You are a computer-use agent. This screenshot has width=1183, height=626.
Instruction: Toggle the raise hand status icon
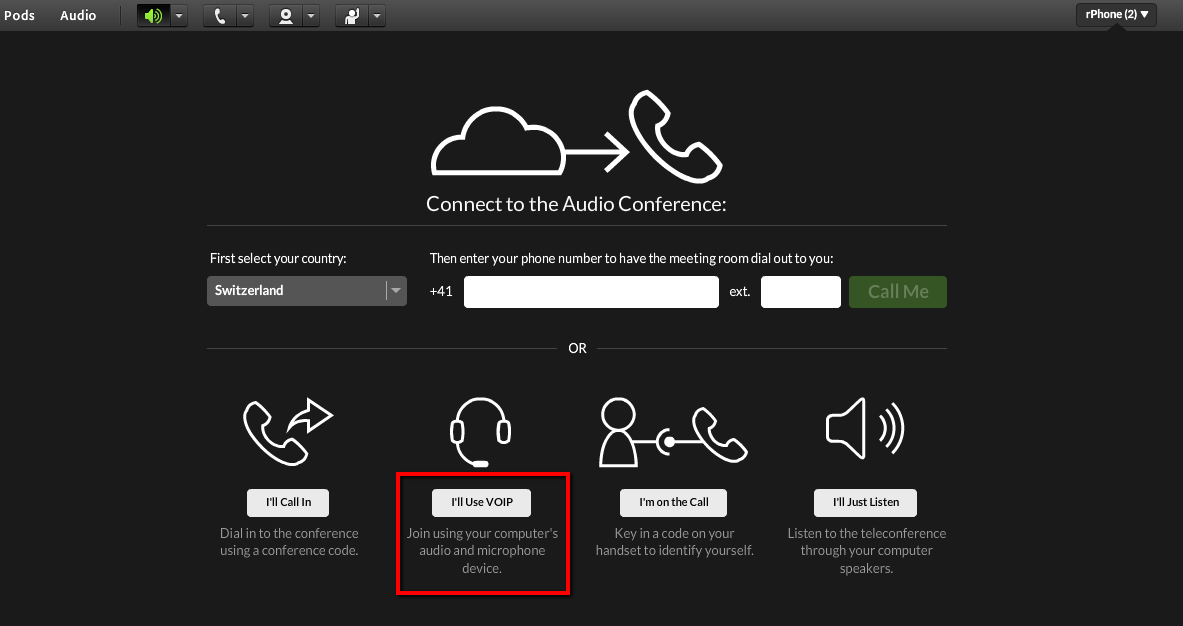pos(351,16)
